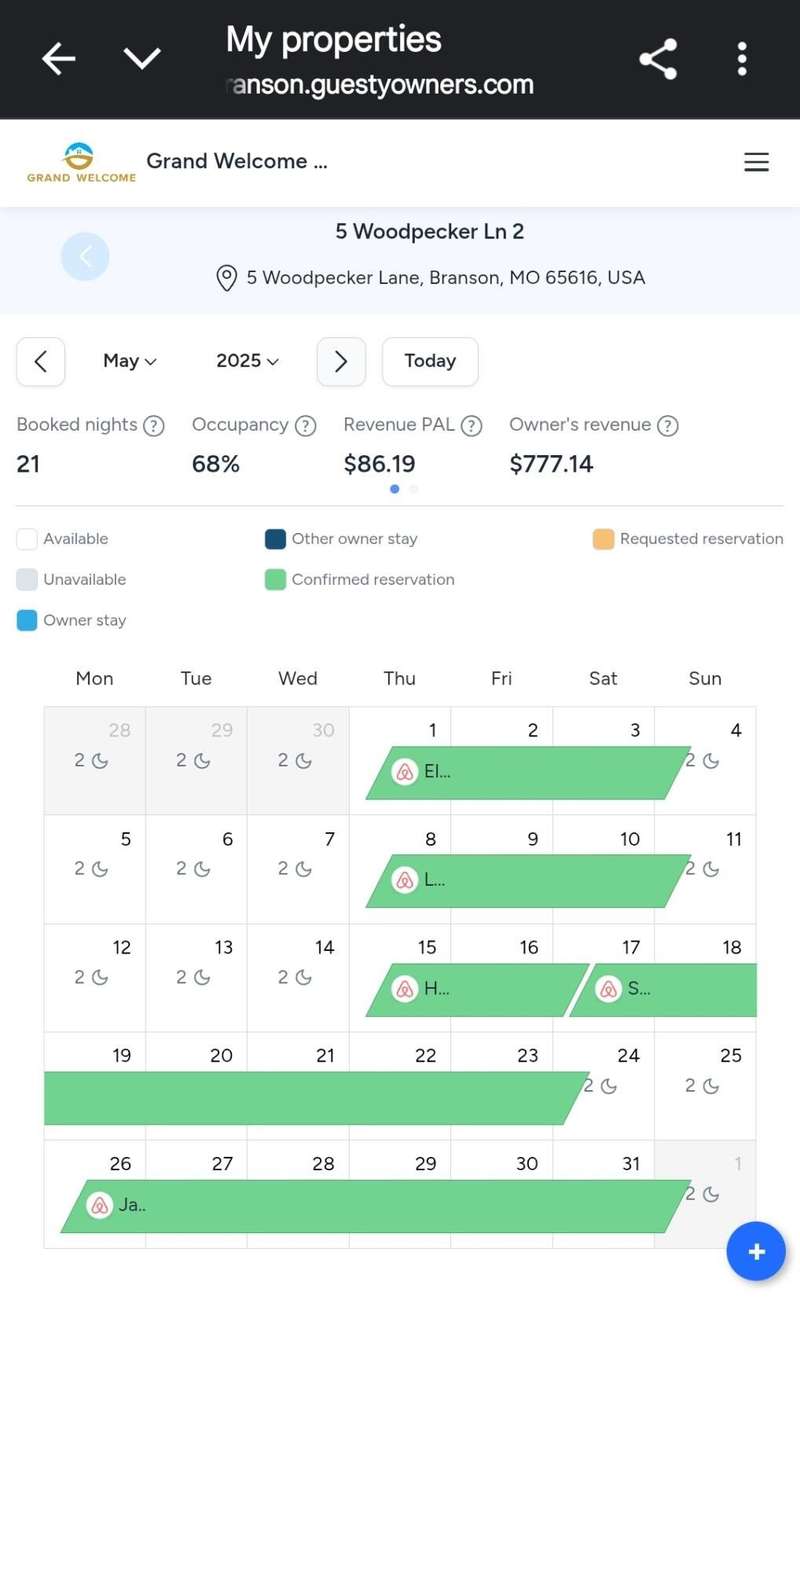
Task: Collapse the browser tab with down chevron
Action: [142, 59]
